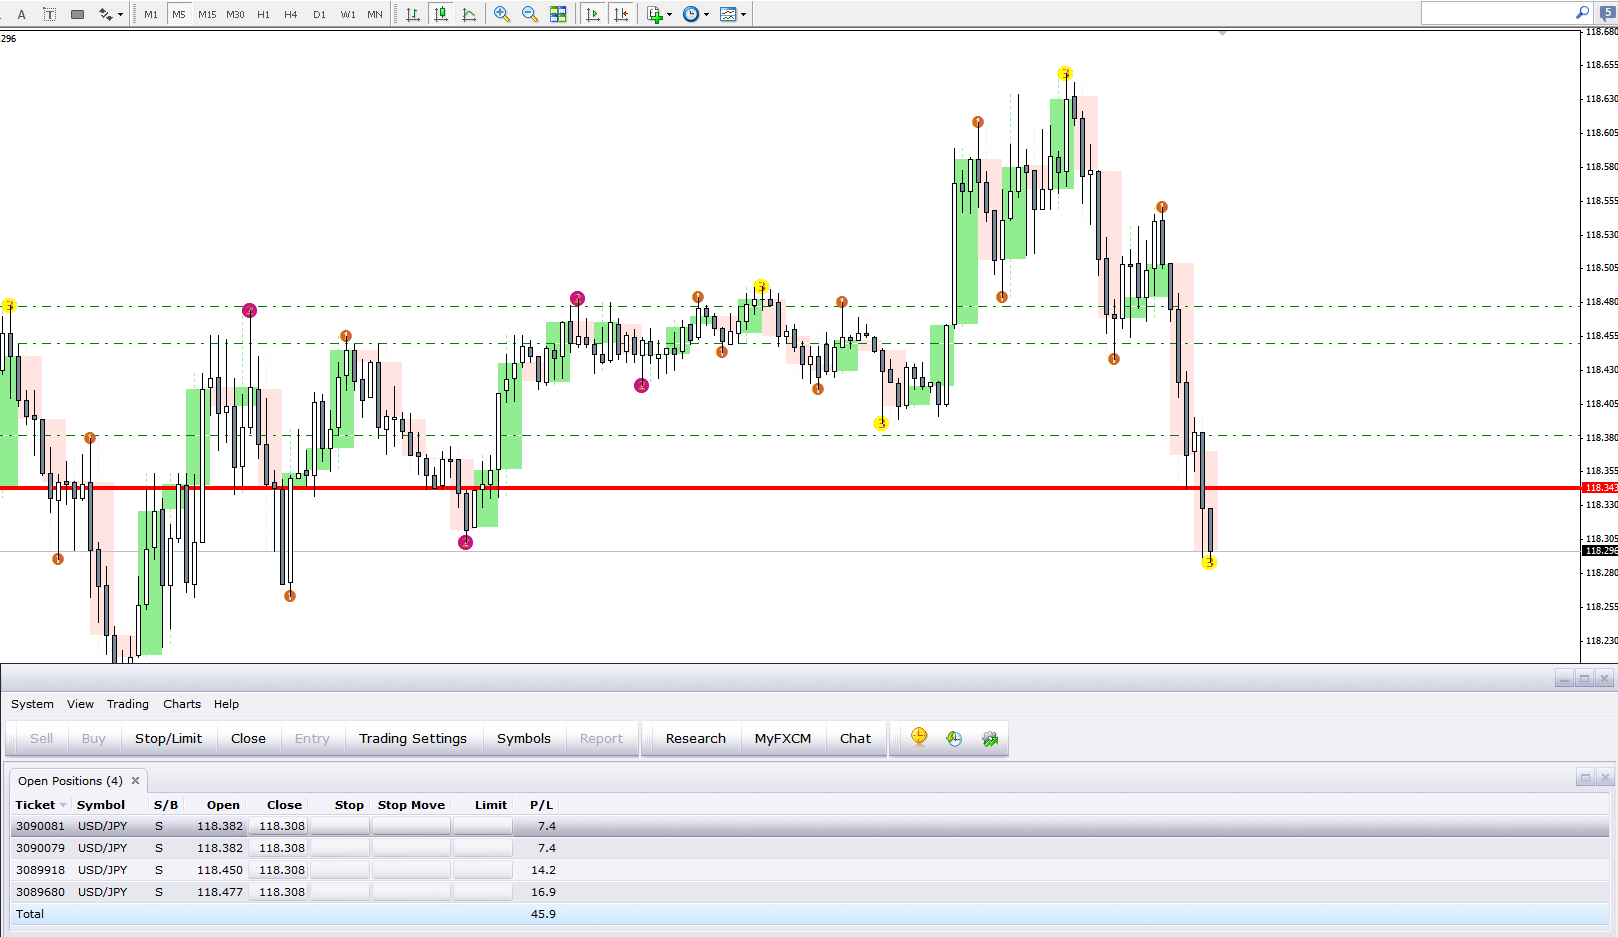
Task: Expand the indicators list dropdown arrow
Action: 669,14
